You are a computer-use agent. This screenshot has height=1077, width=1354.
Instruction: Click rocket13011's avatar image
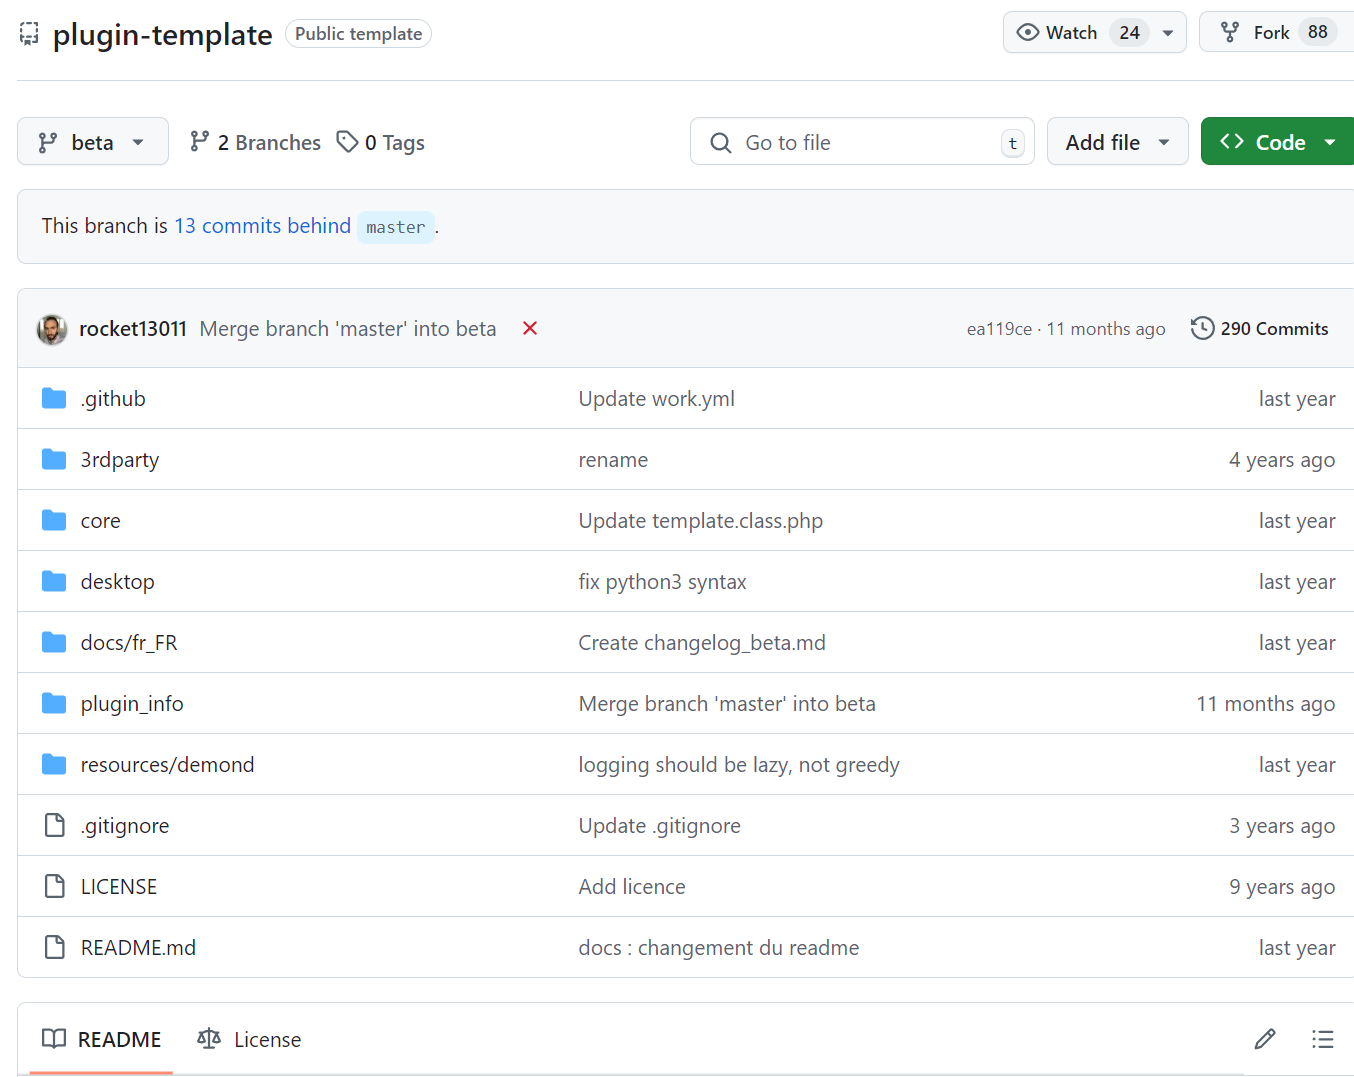pyautogui.click(x=52, y=329)
